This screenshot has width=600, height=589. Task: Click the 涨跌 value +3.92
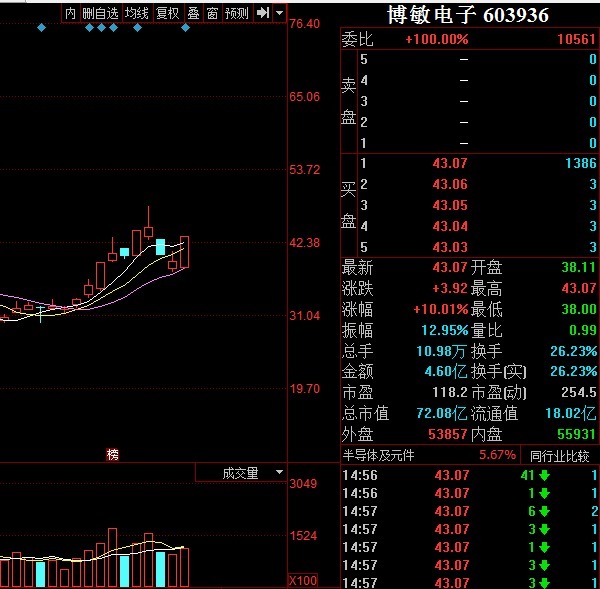coord(450,288)
